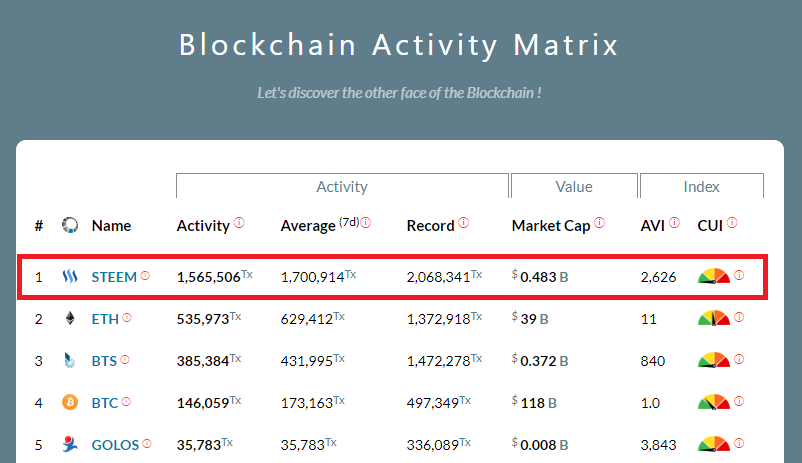Viewport: 802px width, 463px height.
Task: Click the BTC CUI gauge indicator
Action: coord(714,403)
